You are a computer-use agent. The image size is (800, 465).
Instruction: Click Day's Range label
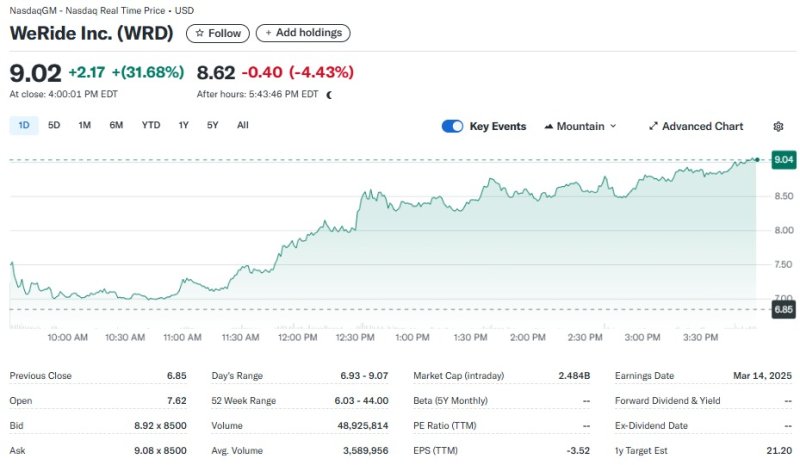[x=237, y=376]
